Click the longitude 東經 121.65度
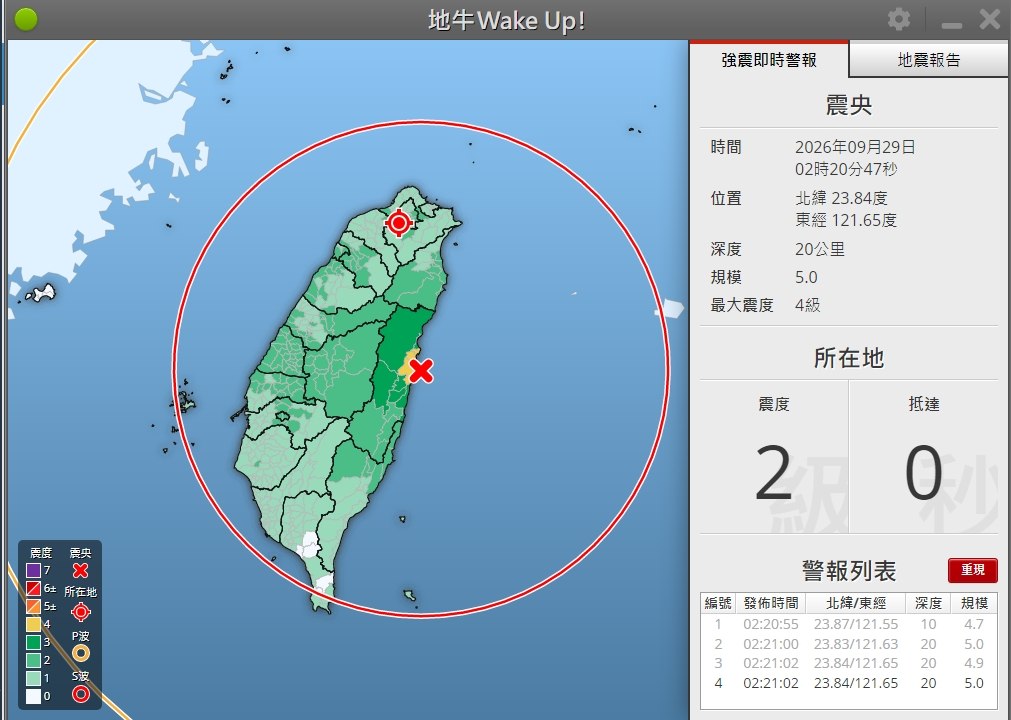This screenshot has width=1011, height=720. [x=846, y=220]
